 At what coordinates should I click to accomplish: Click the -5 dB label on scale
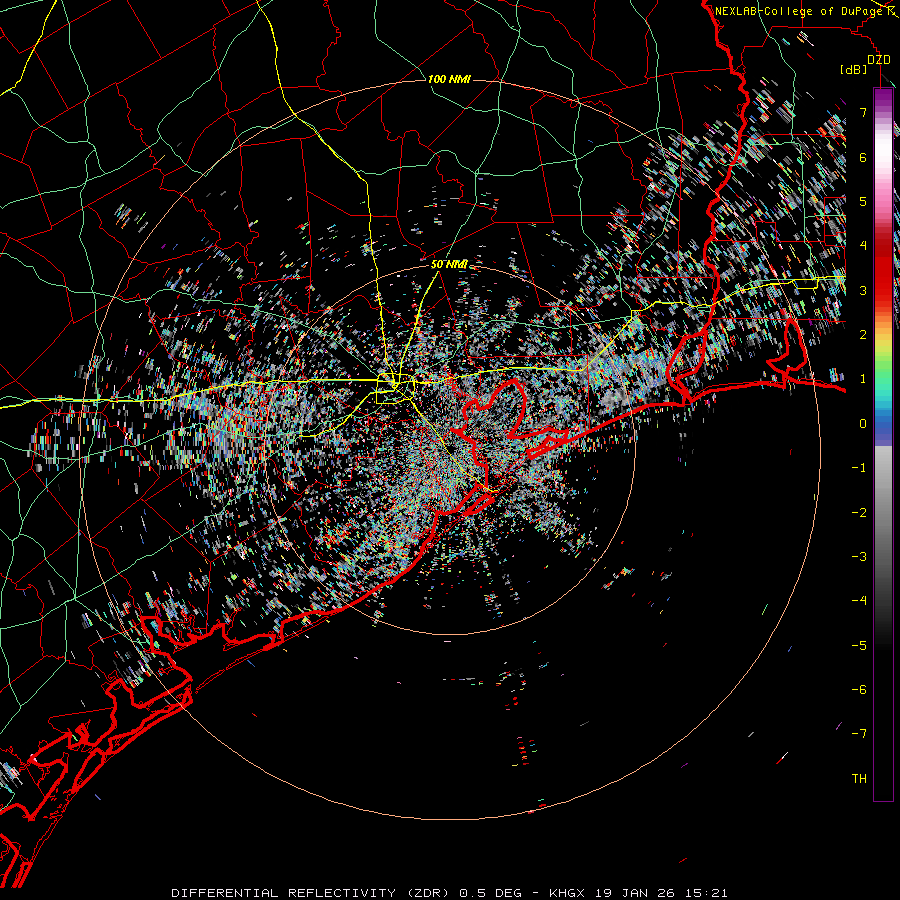point(859,646)
